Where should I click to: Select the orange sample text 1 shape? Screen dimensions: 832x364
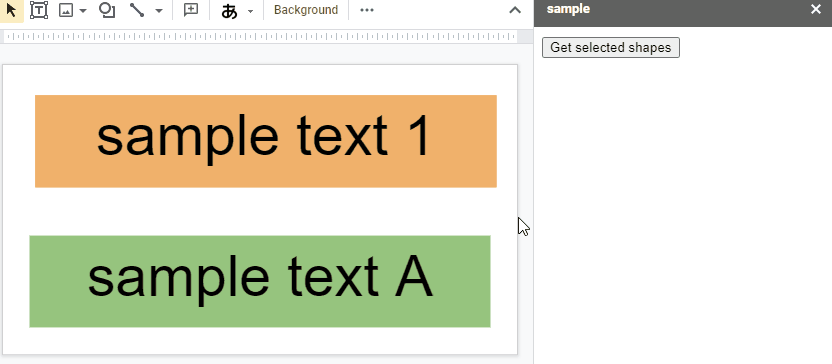pyautogui.click(x=266, y=141)
